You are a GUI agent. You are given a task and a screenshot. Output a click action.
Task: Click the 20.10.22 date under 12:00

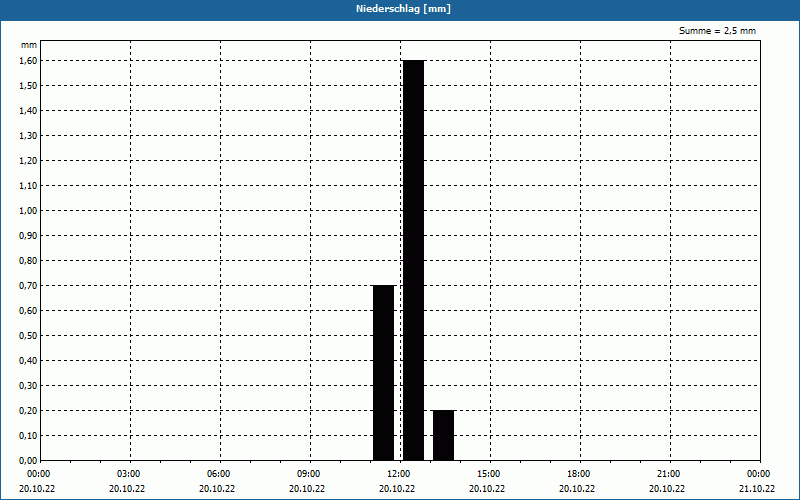(397, 488)
